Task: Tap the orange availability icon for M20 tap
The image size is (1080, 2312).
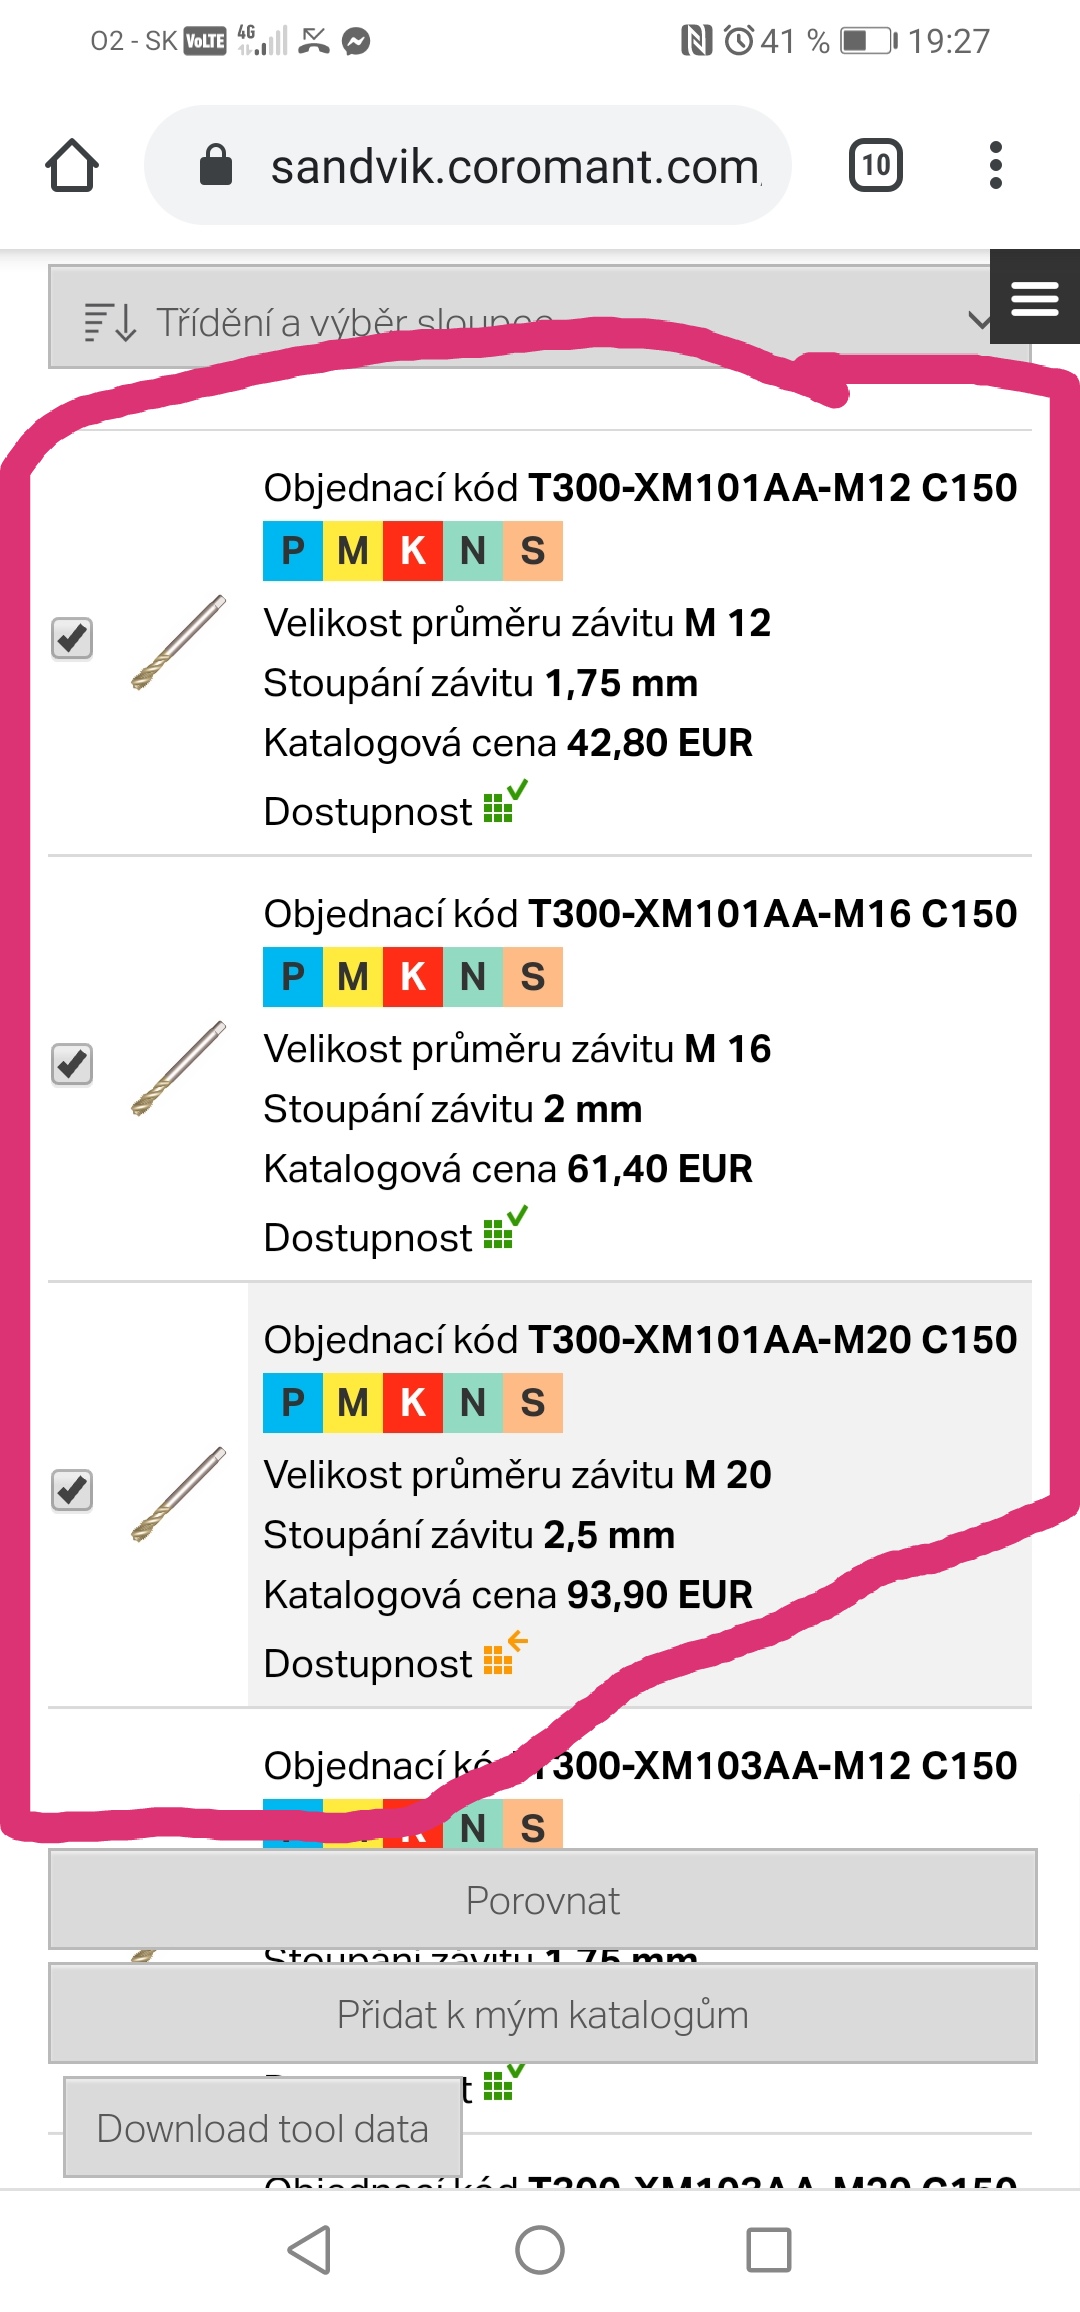Action: coord(503,1657)
